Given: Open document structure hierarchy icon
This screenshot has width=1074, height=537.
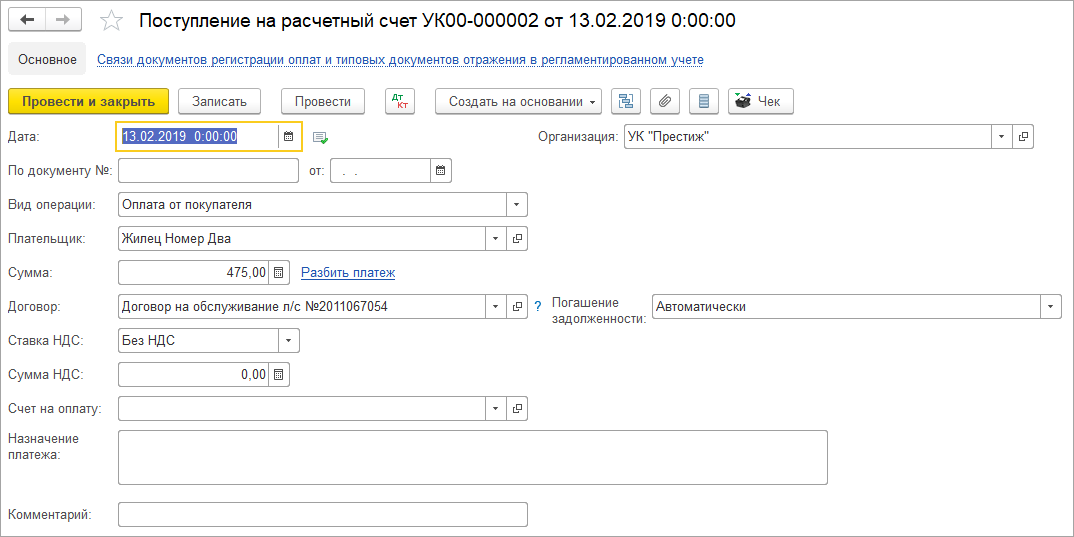Looking at the screenshot, I should [626, 101].
